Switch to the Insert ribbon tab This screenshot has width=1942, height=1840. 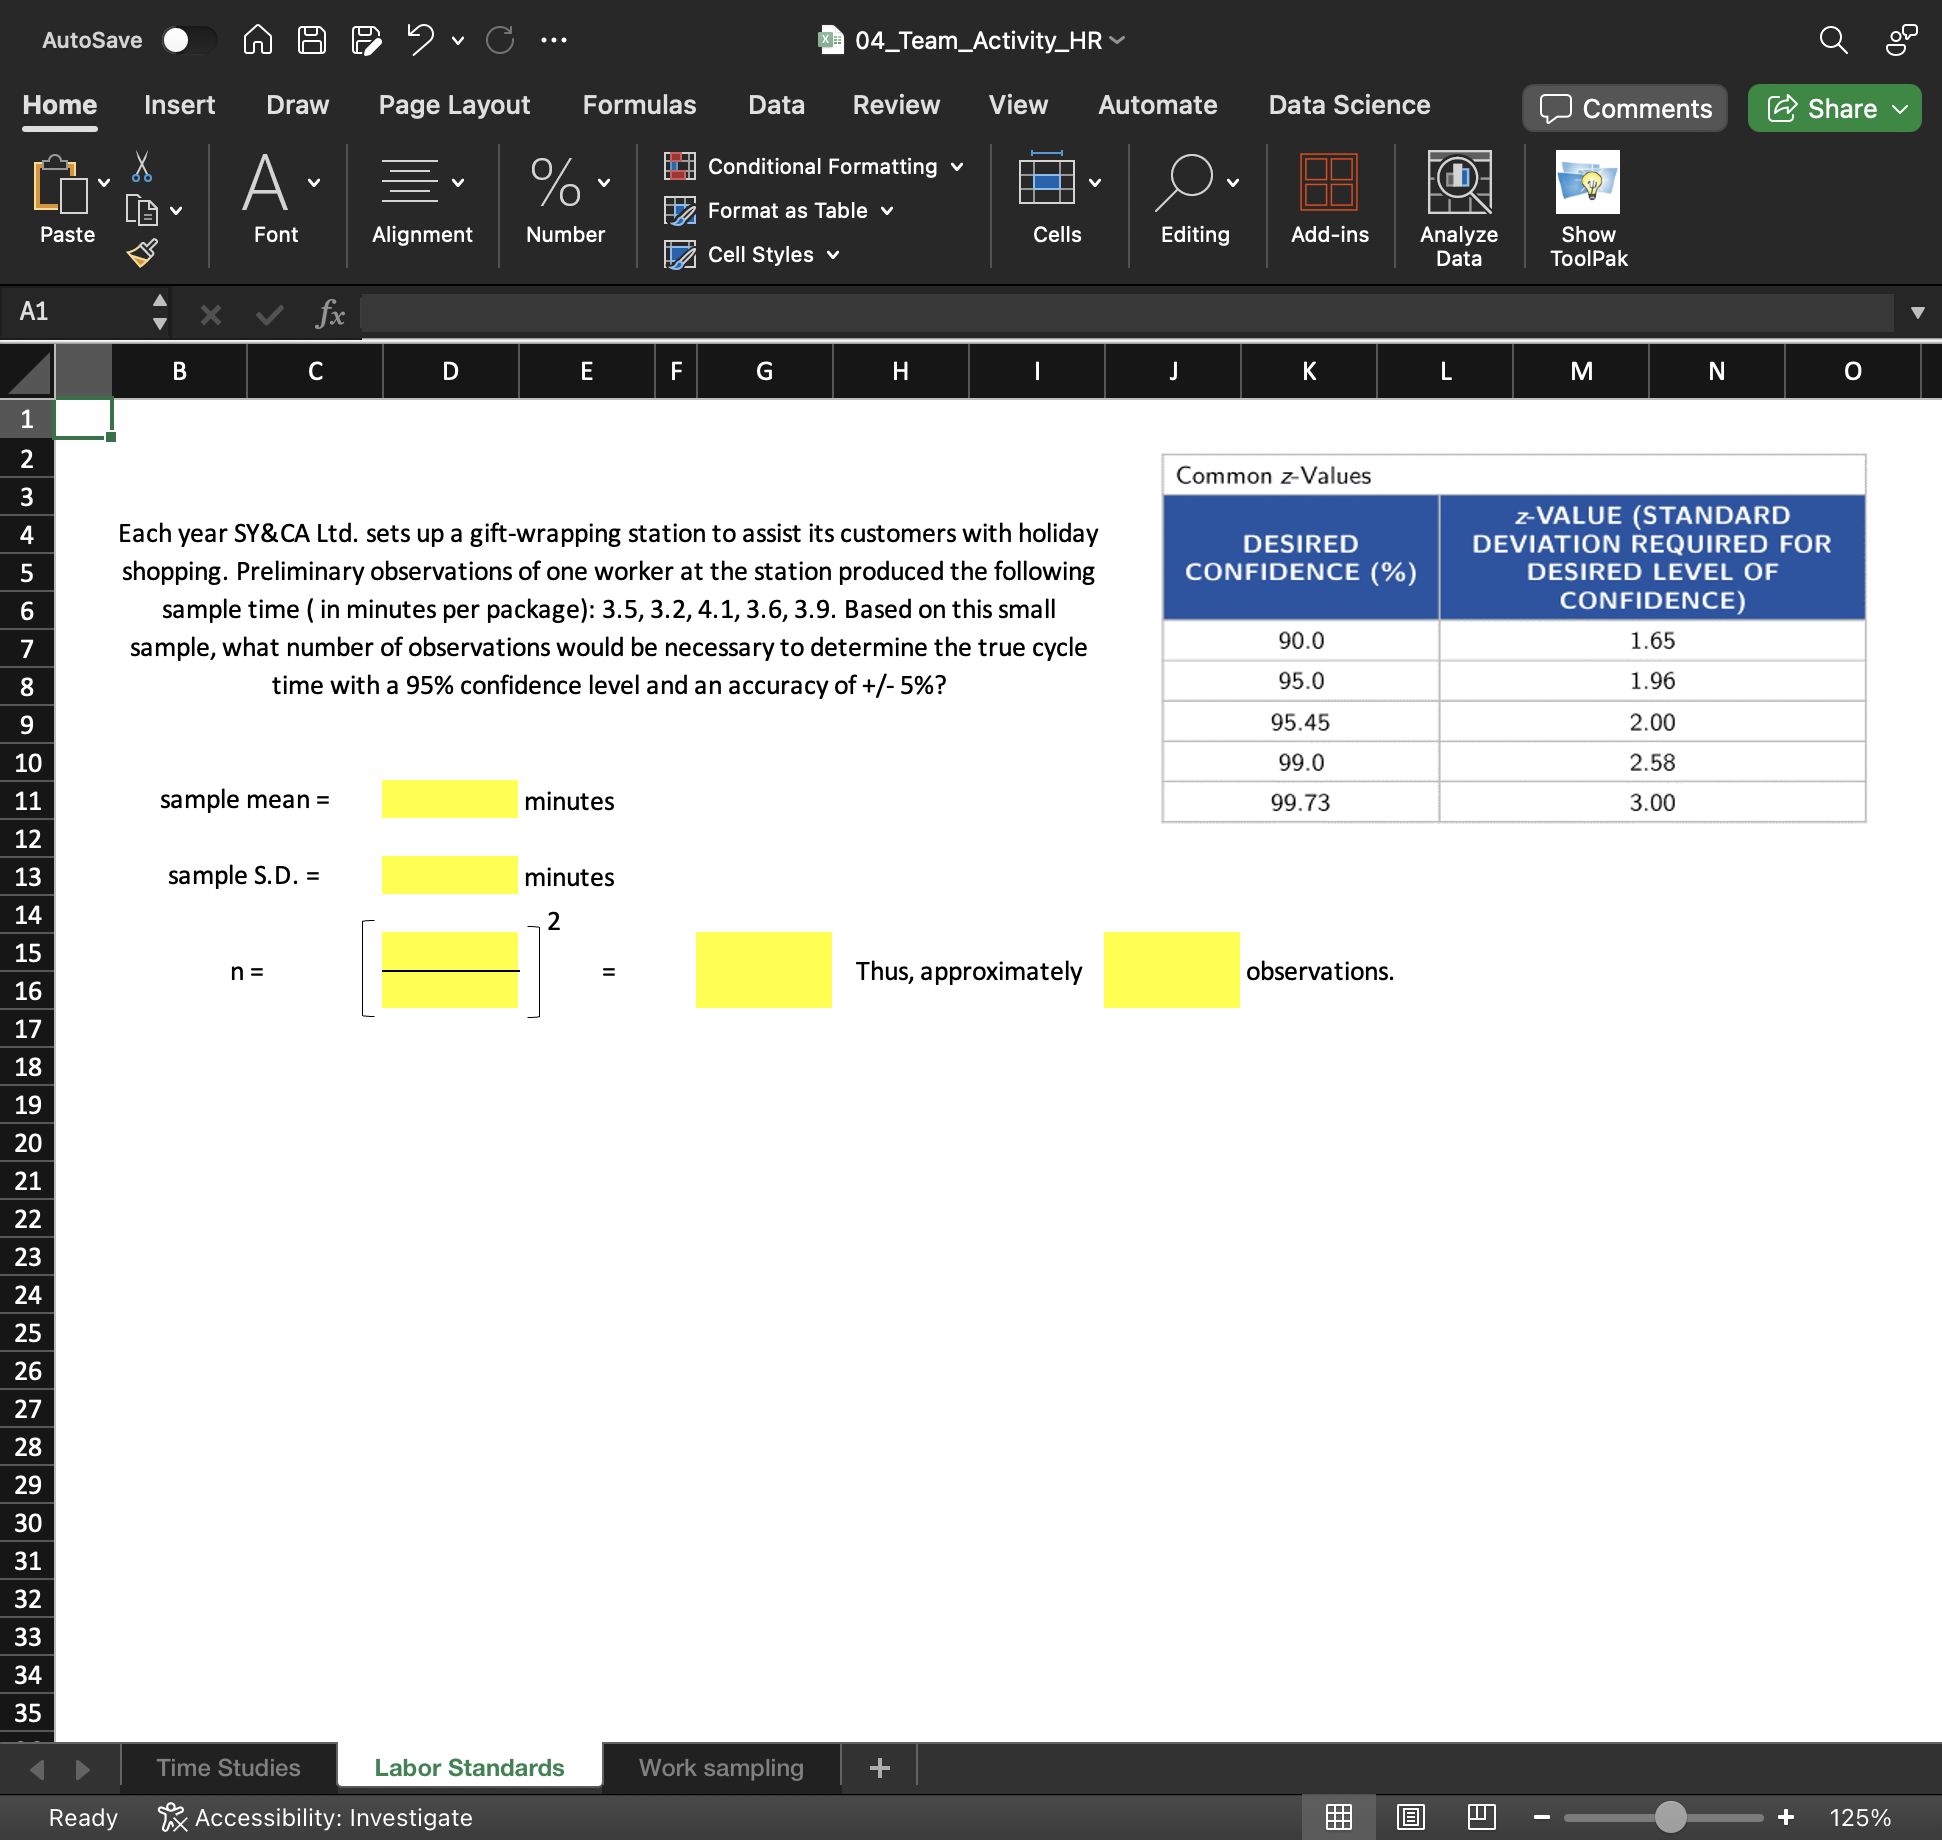click(x=179, y=105)
